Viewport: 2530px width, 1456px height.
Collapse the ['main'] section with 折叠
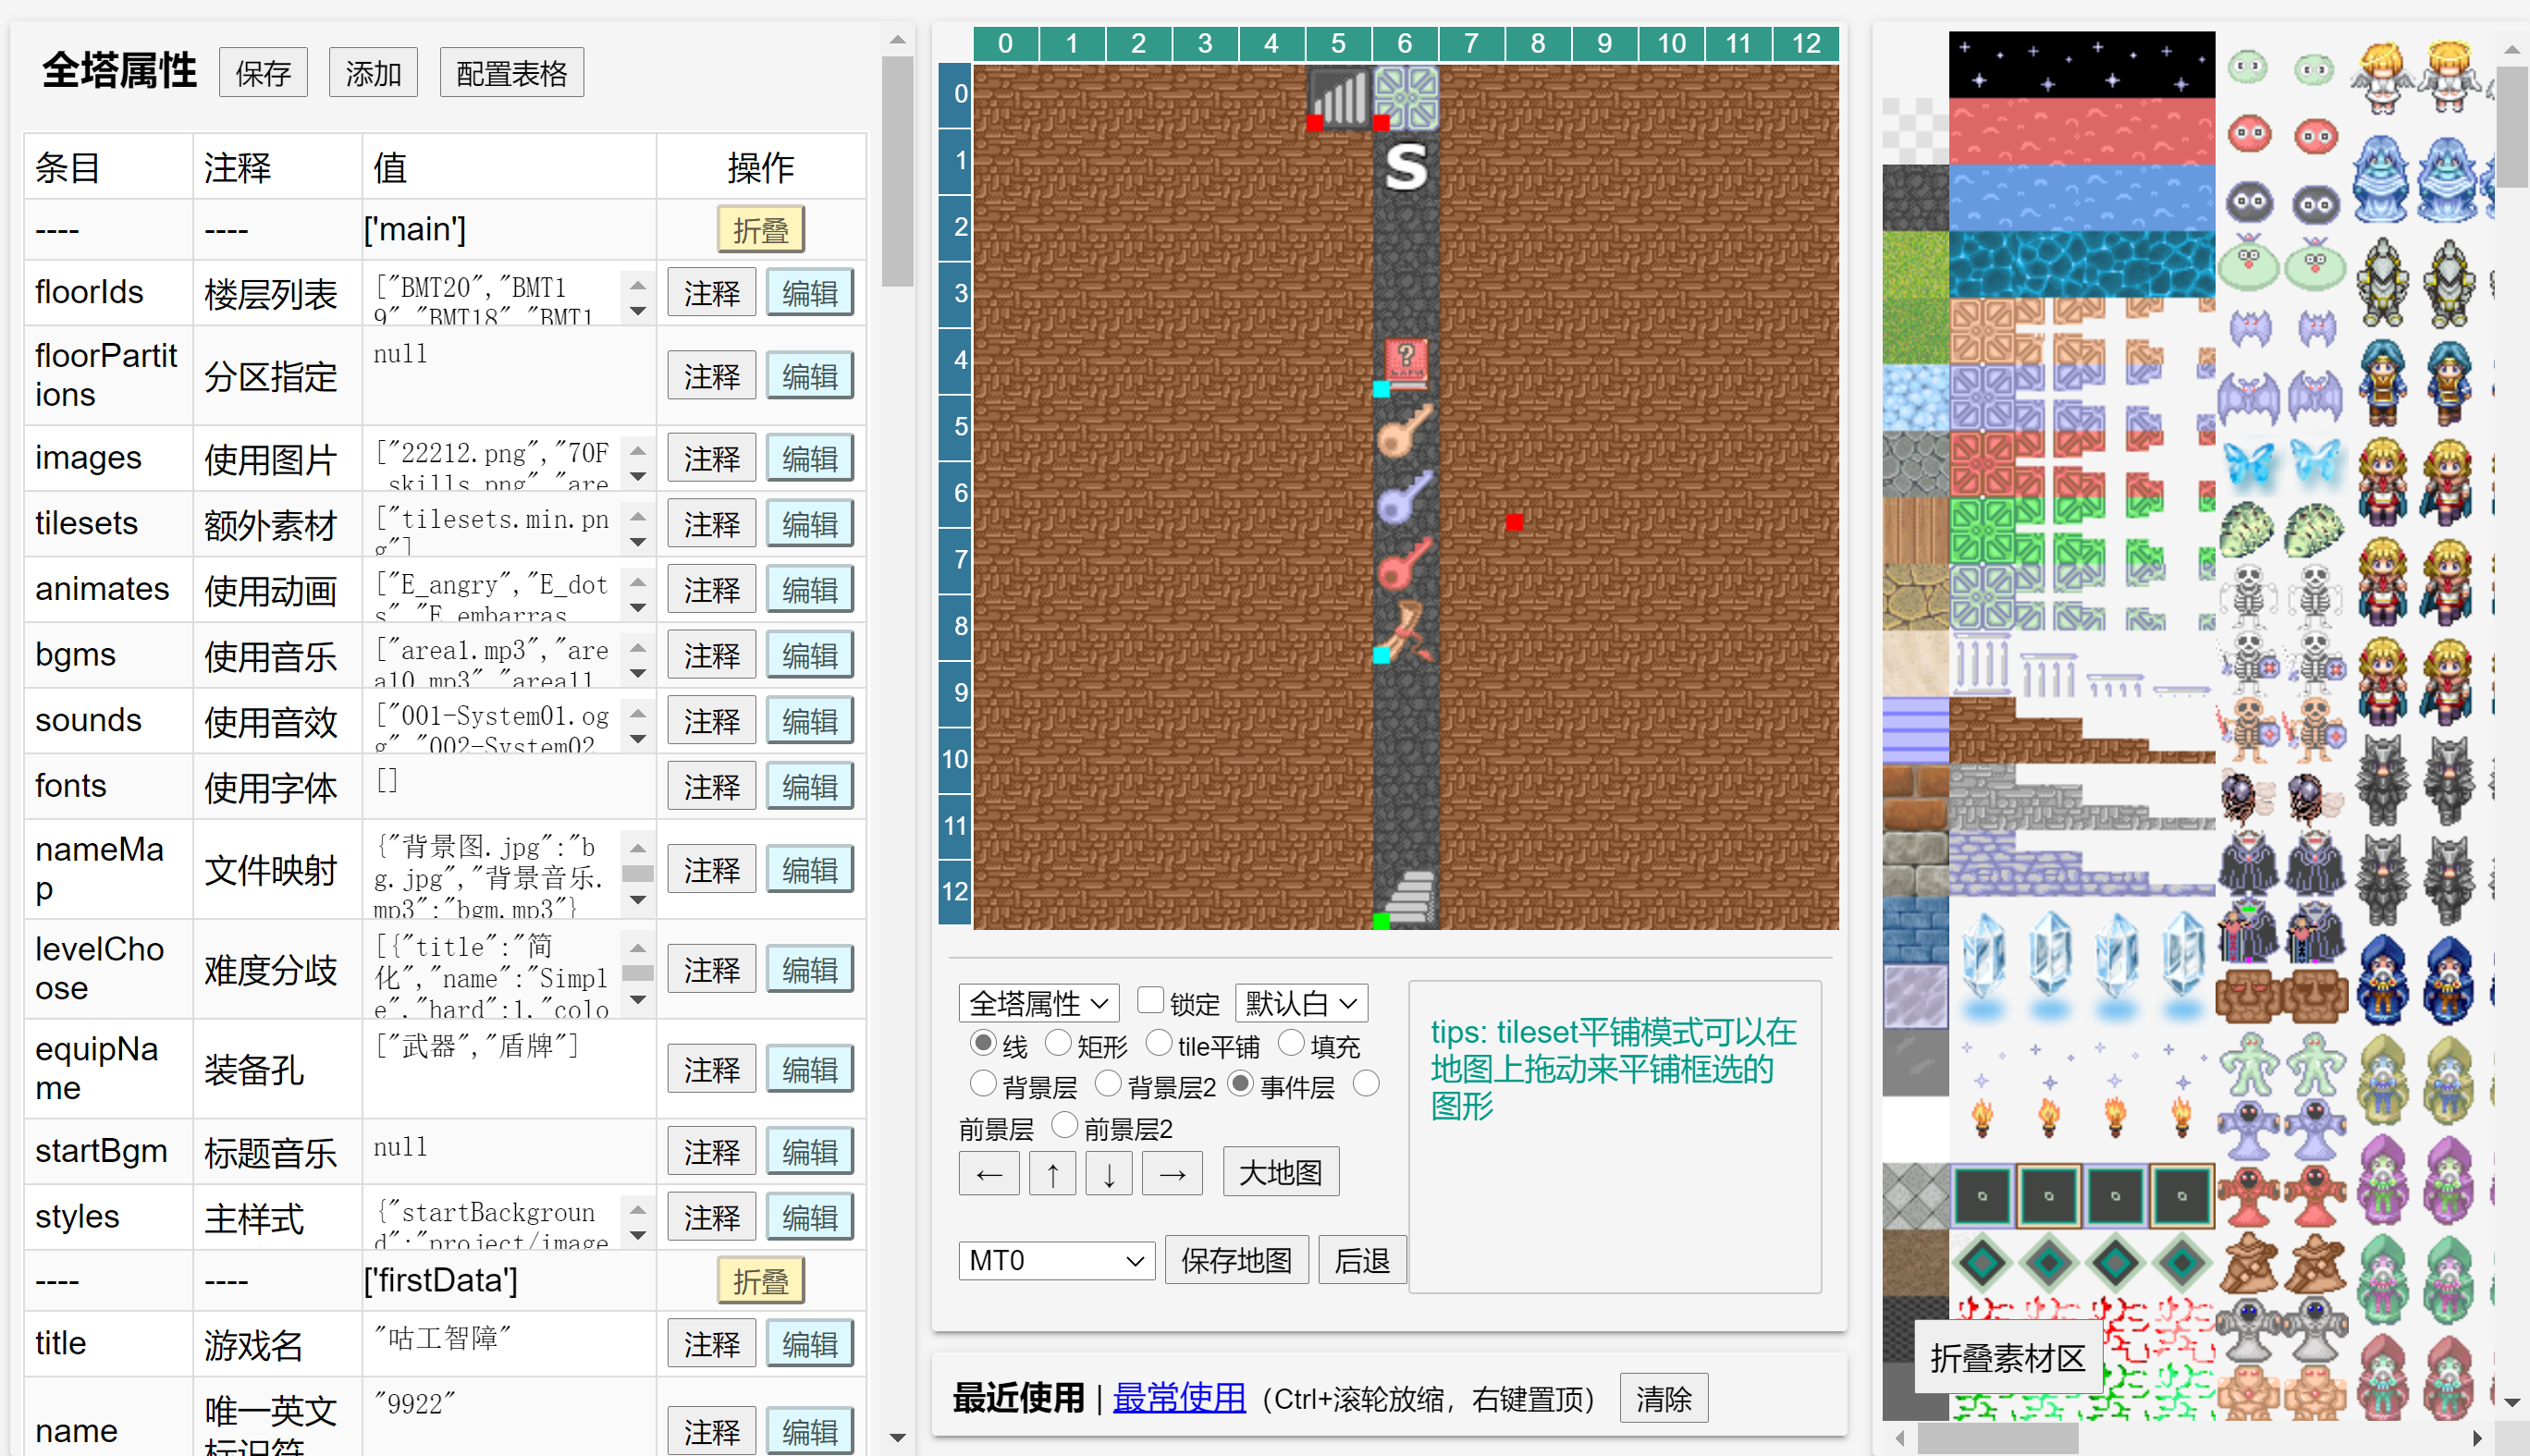click(761, 230)
